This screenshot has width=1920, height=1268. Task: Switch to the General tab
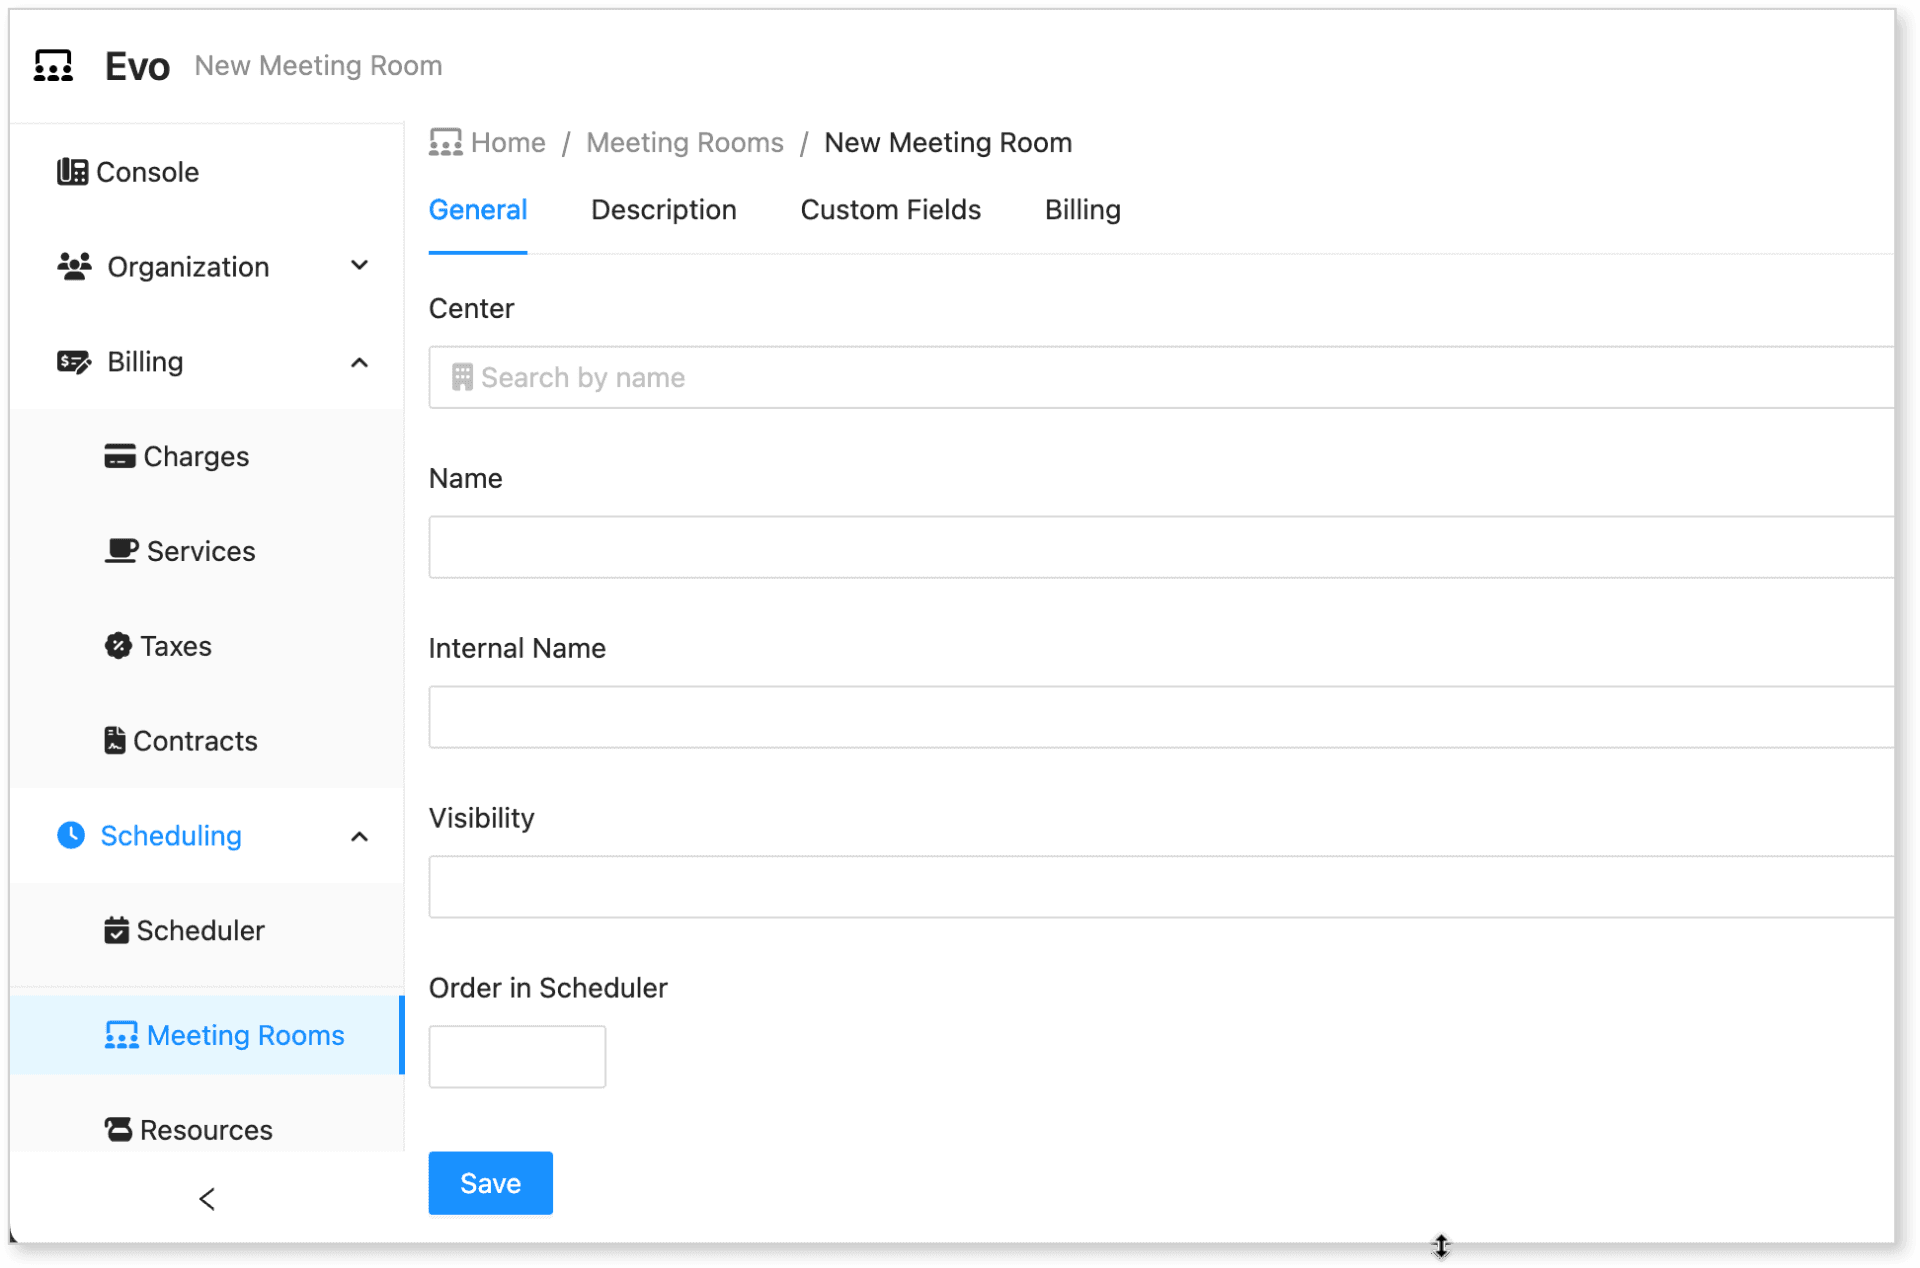(478, 210)
